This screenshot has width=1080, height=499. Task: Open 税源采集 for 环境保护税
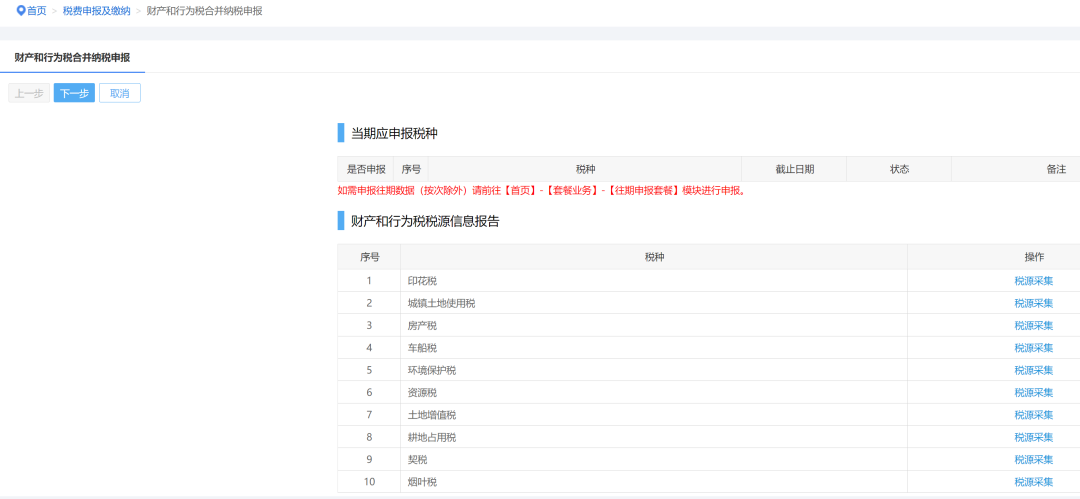pos(1034,370)
